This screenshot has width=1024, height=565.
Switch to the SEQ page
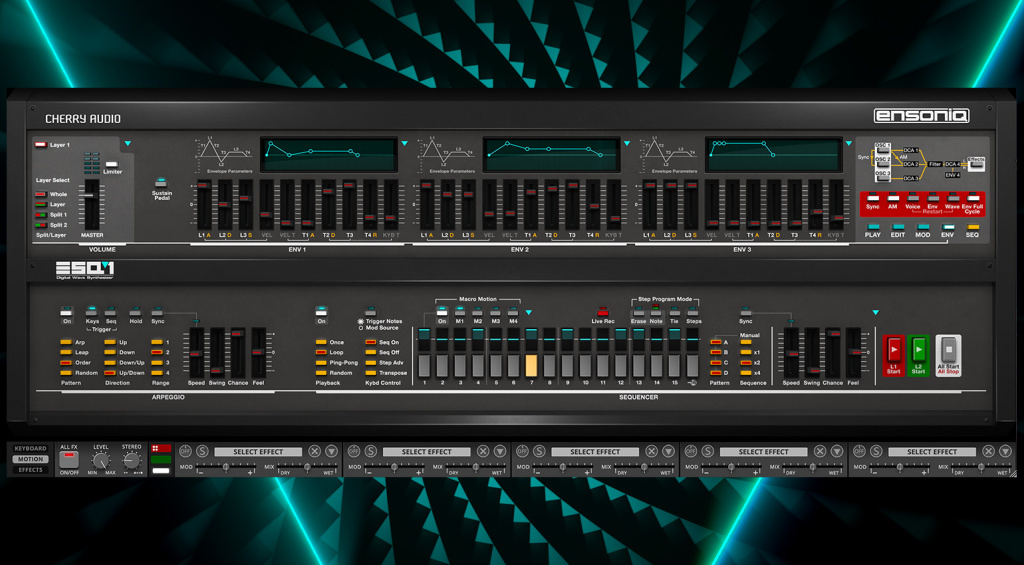pyautogui.click(x=972, y=227)
